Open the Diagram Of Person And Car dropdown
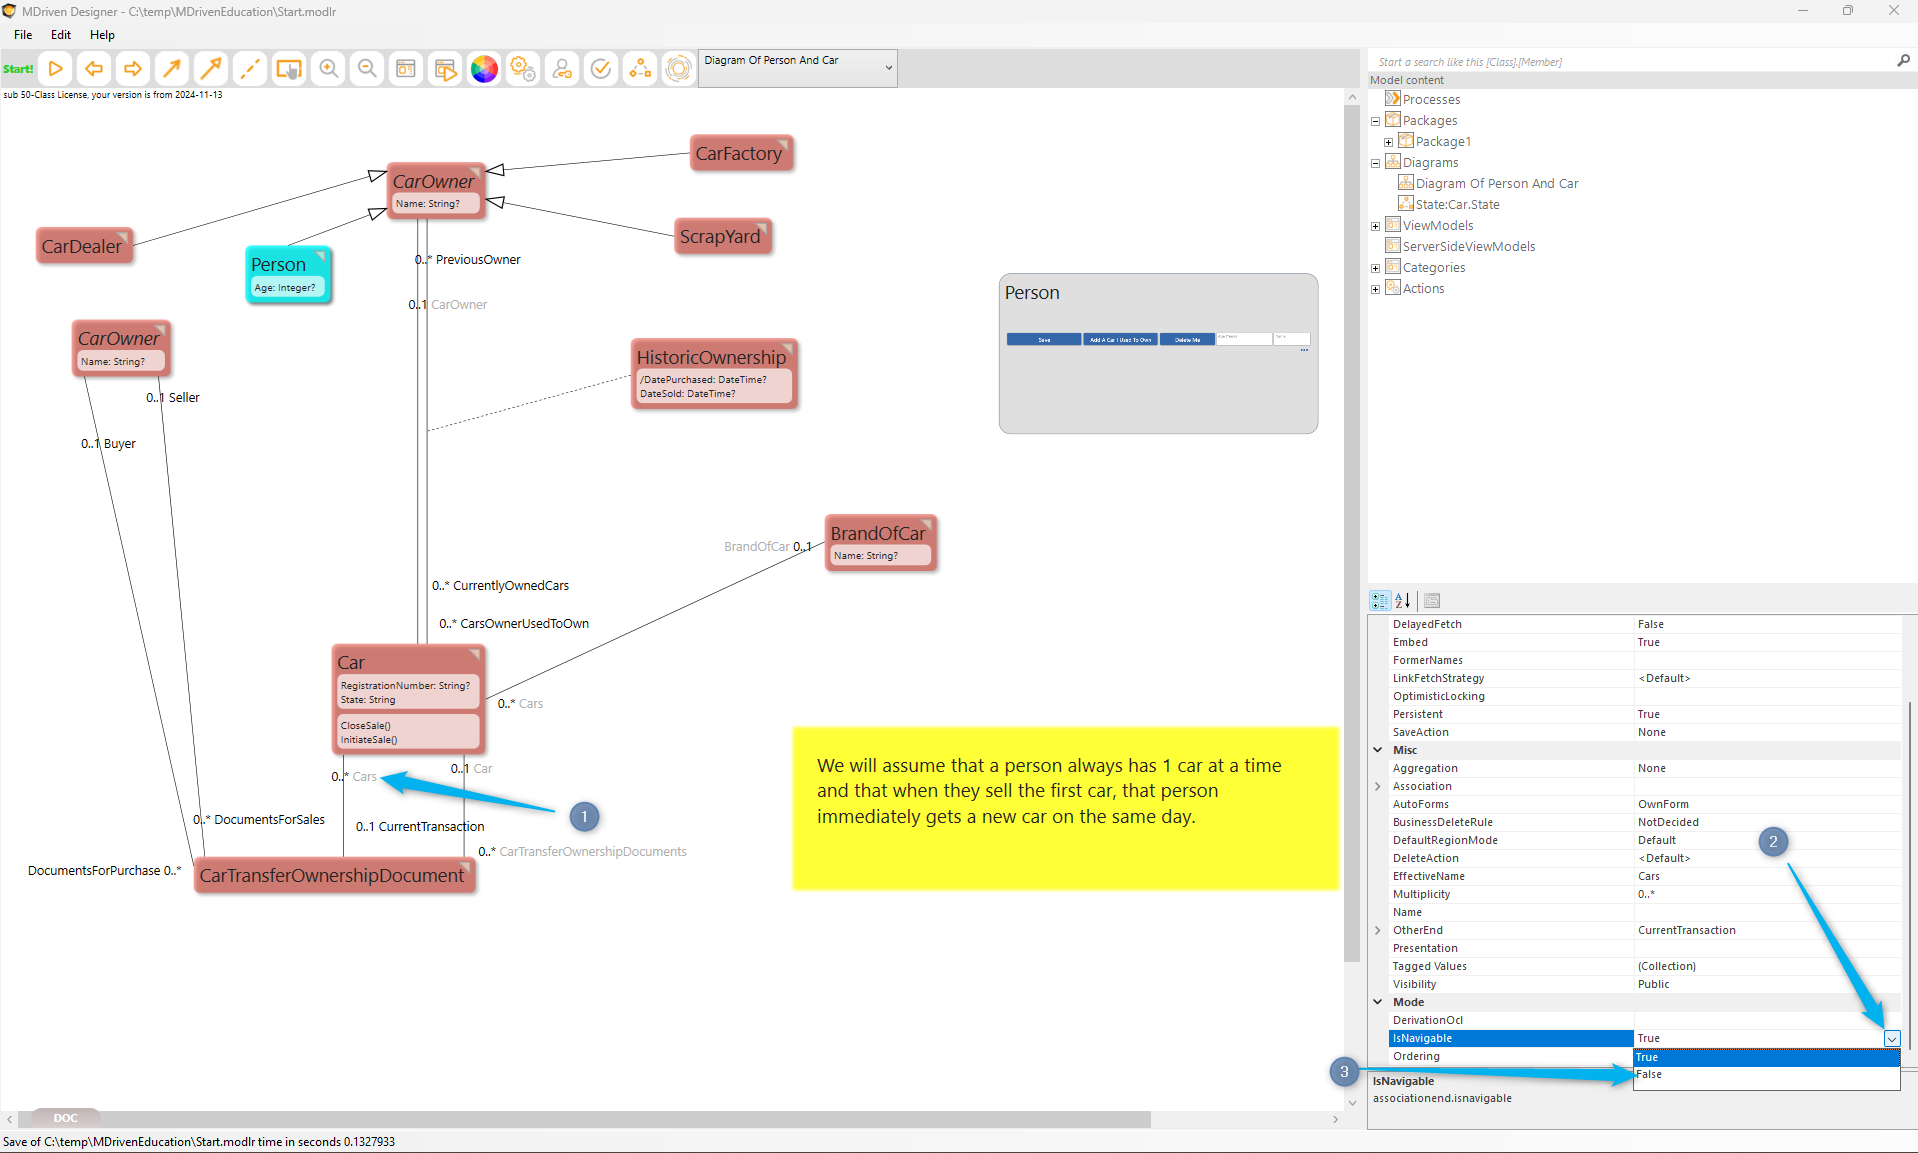Screen dimensions: 1918x1153 [888, 68]
